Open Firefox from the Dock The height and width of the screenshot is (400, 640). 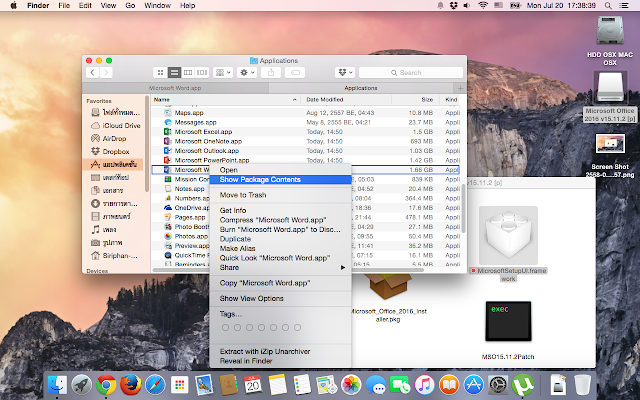click(131, 384)
